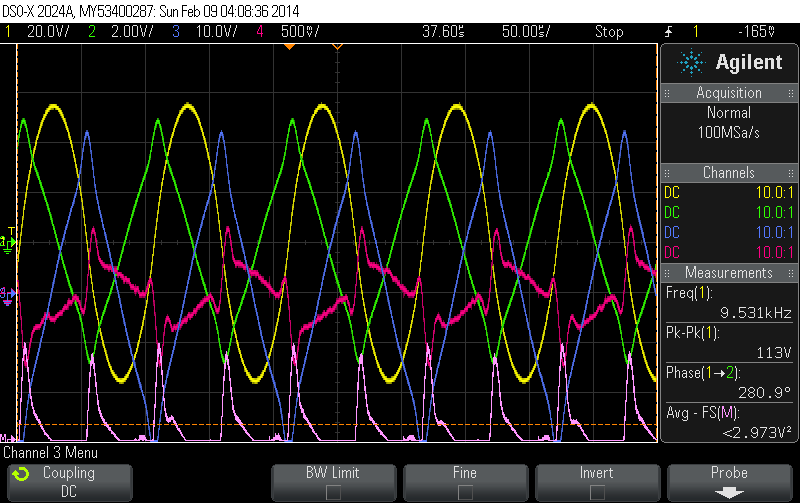Click the Acquisition header right grip dots
The image size is (800, 503).
tap(791, 93)
